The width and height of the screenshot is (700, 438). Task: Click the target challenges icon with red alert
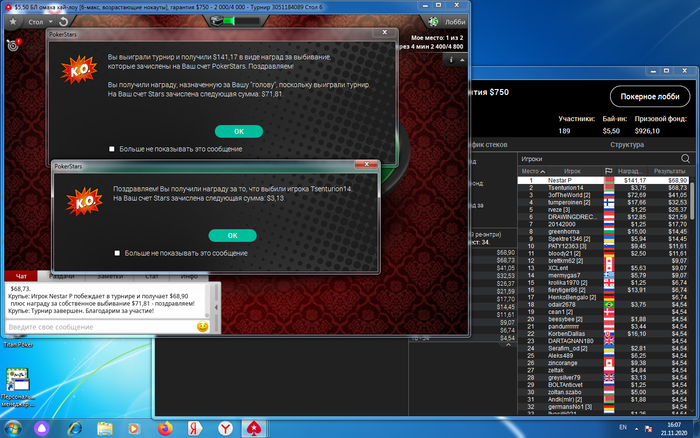13,45
